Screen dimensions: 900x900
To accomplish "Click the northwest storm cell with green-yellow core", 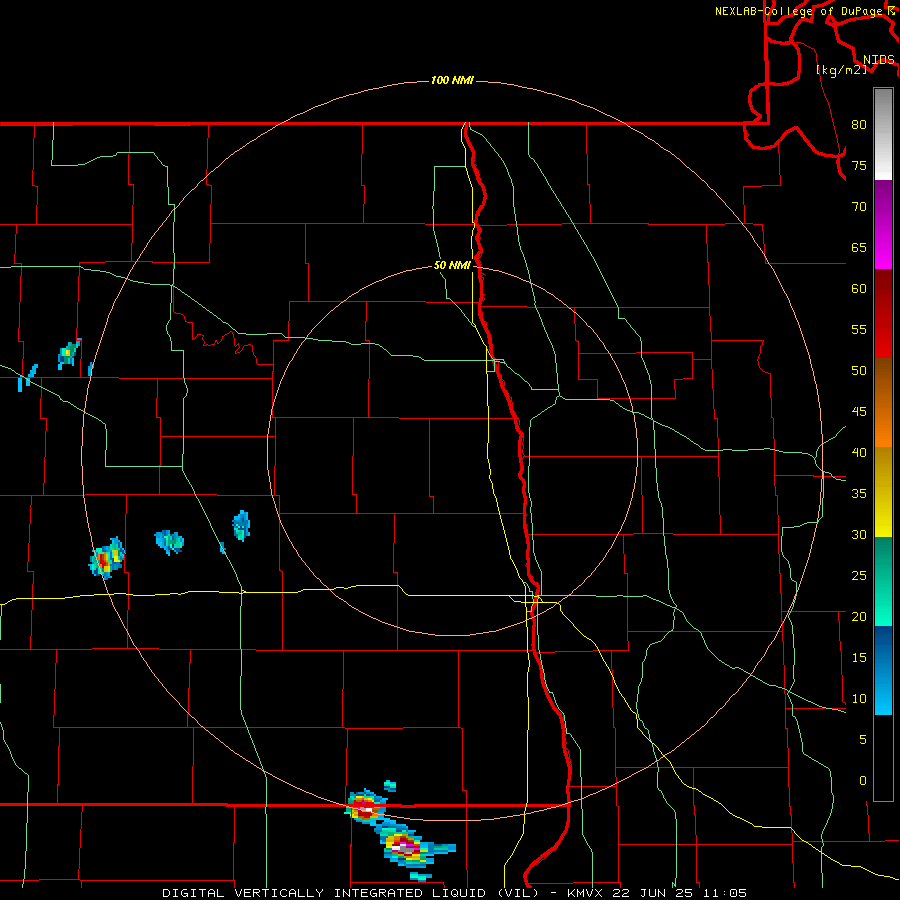I will pos(69,353).
